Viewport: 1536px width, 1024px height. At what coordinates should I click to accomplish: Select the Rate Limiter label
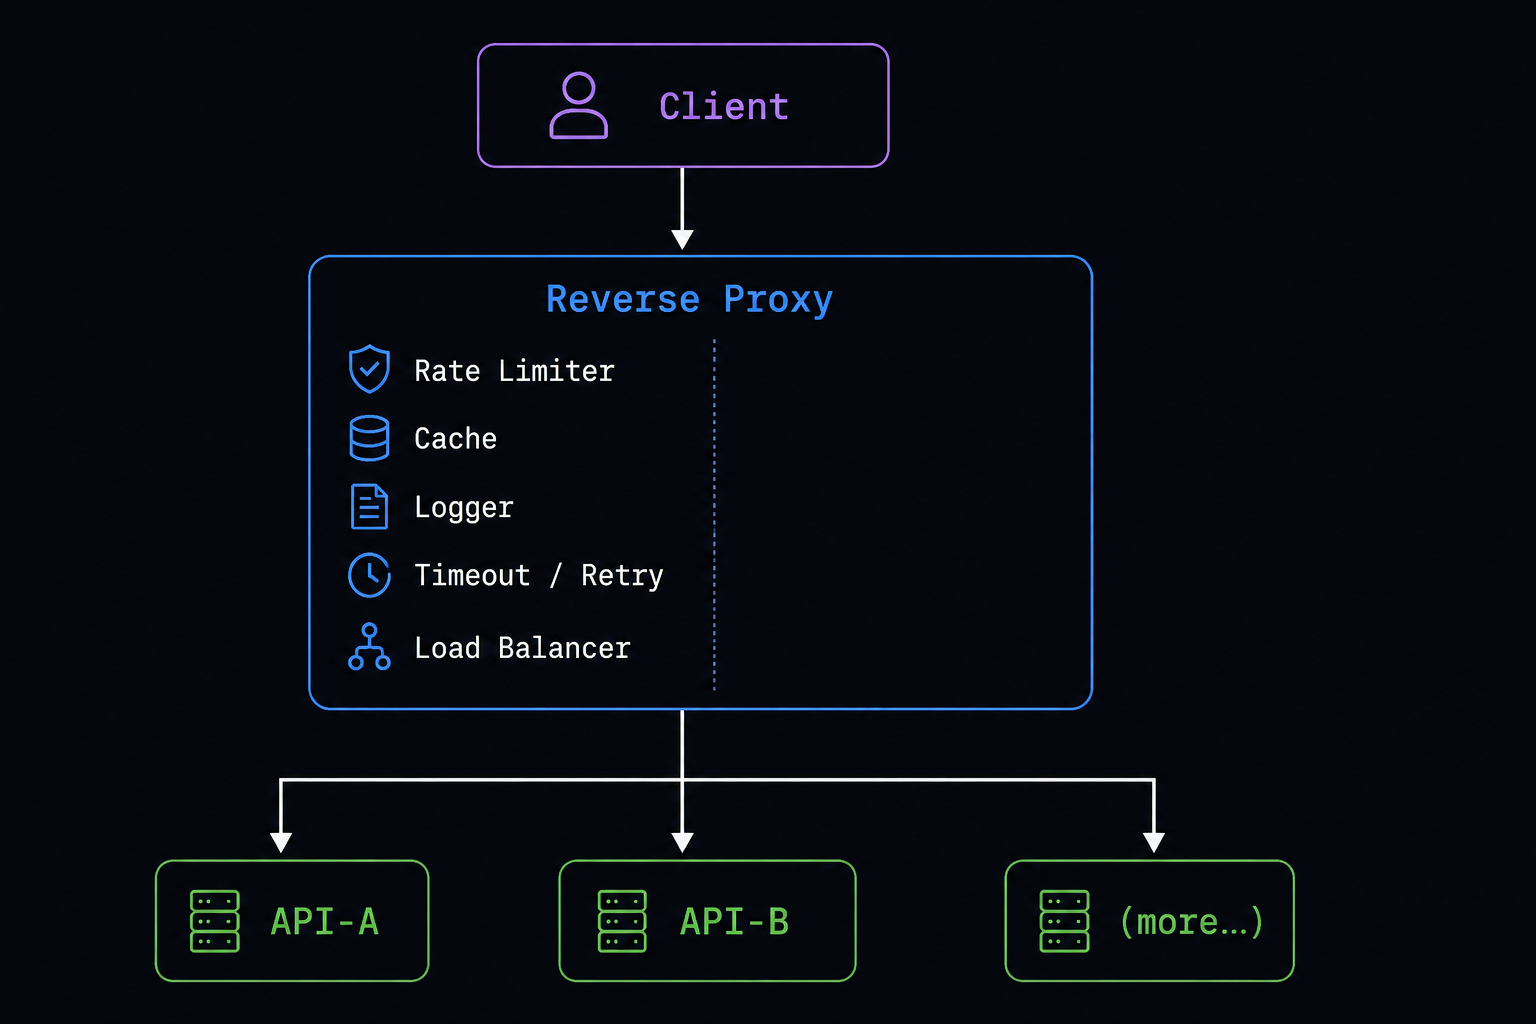coord(514,371)
